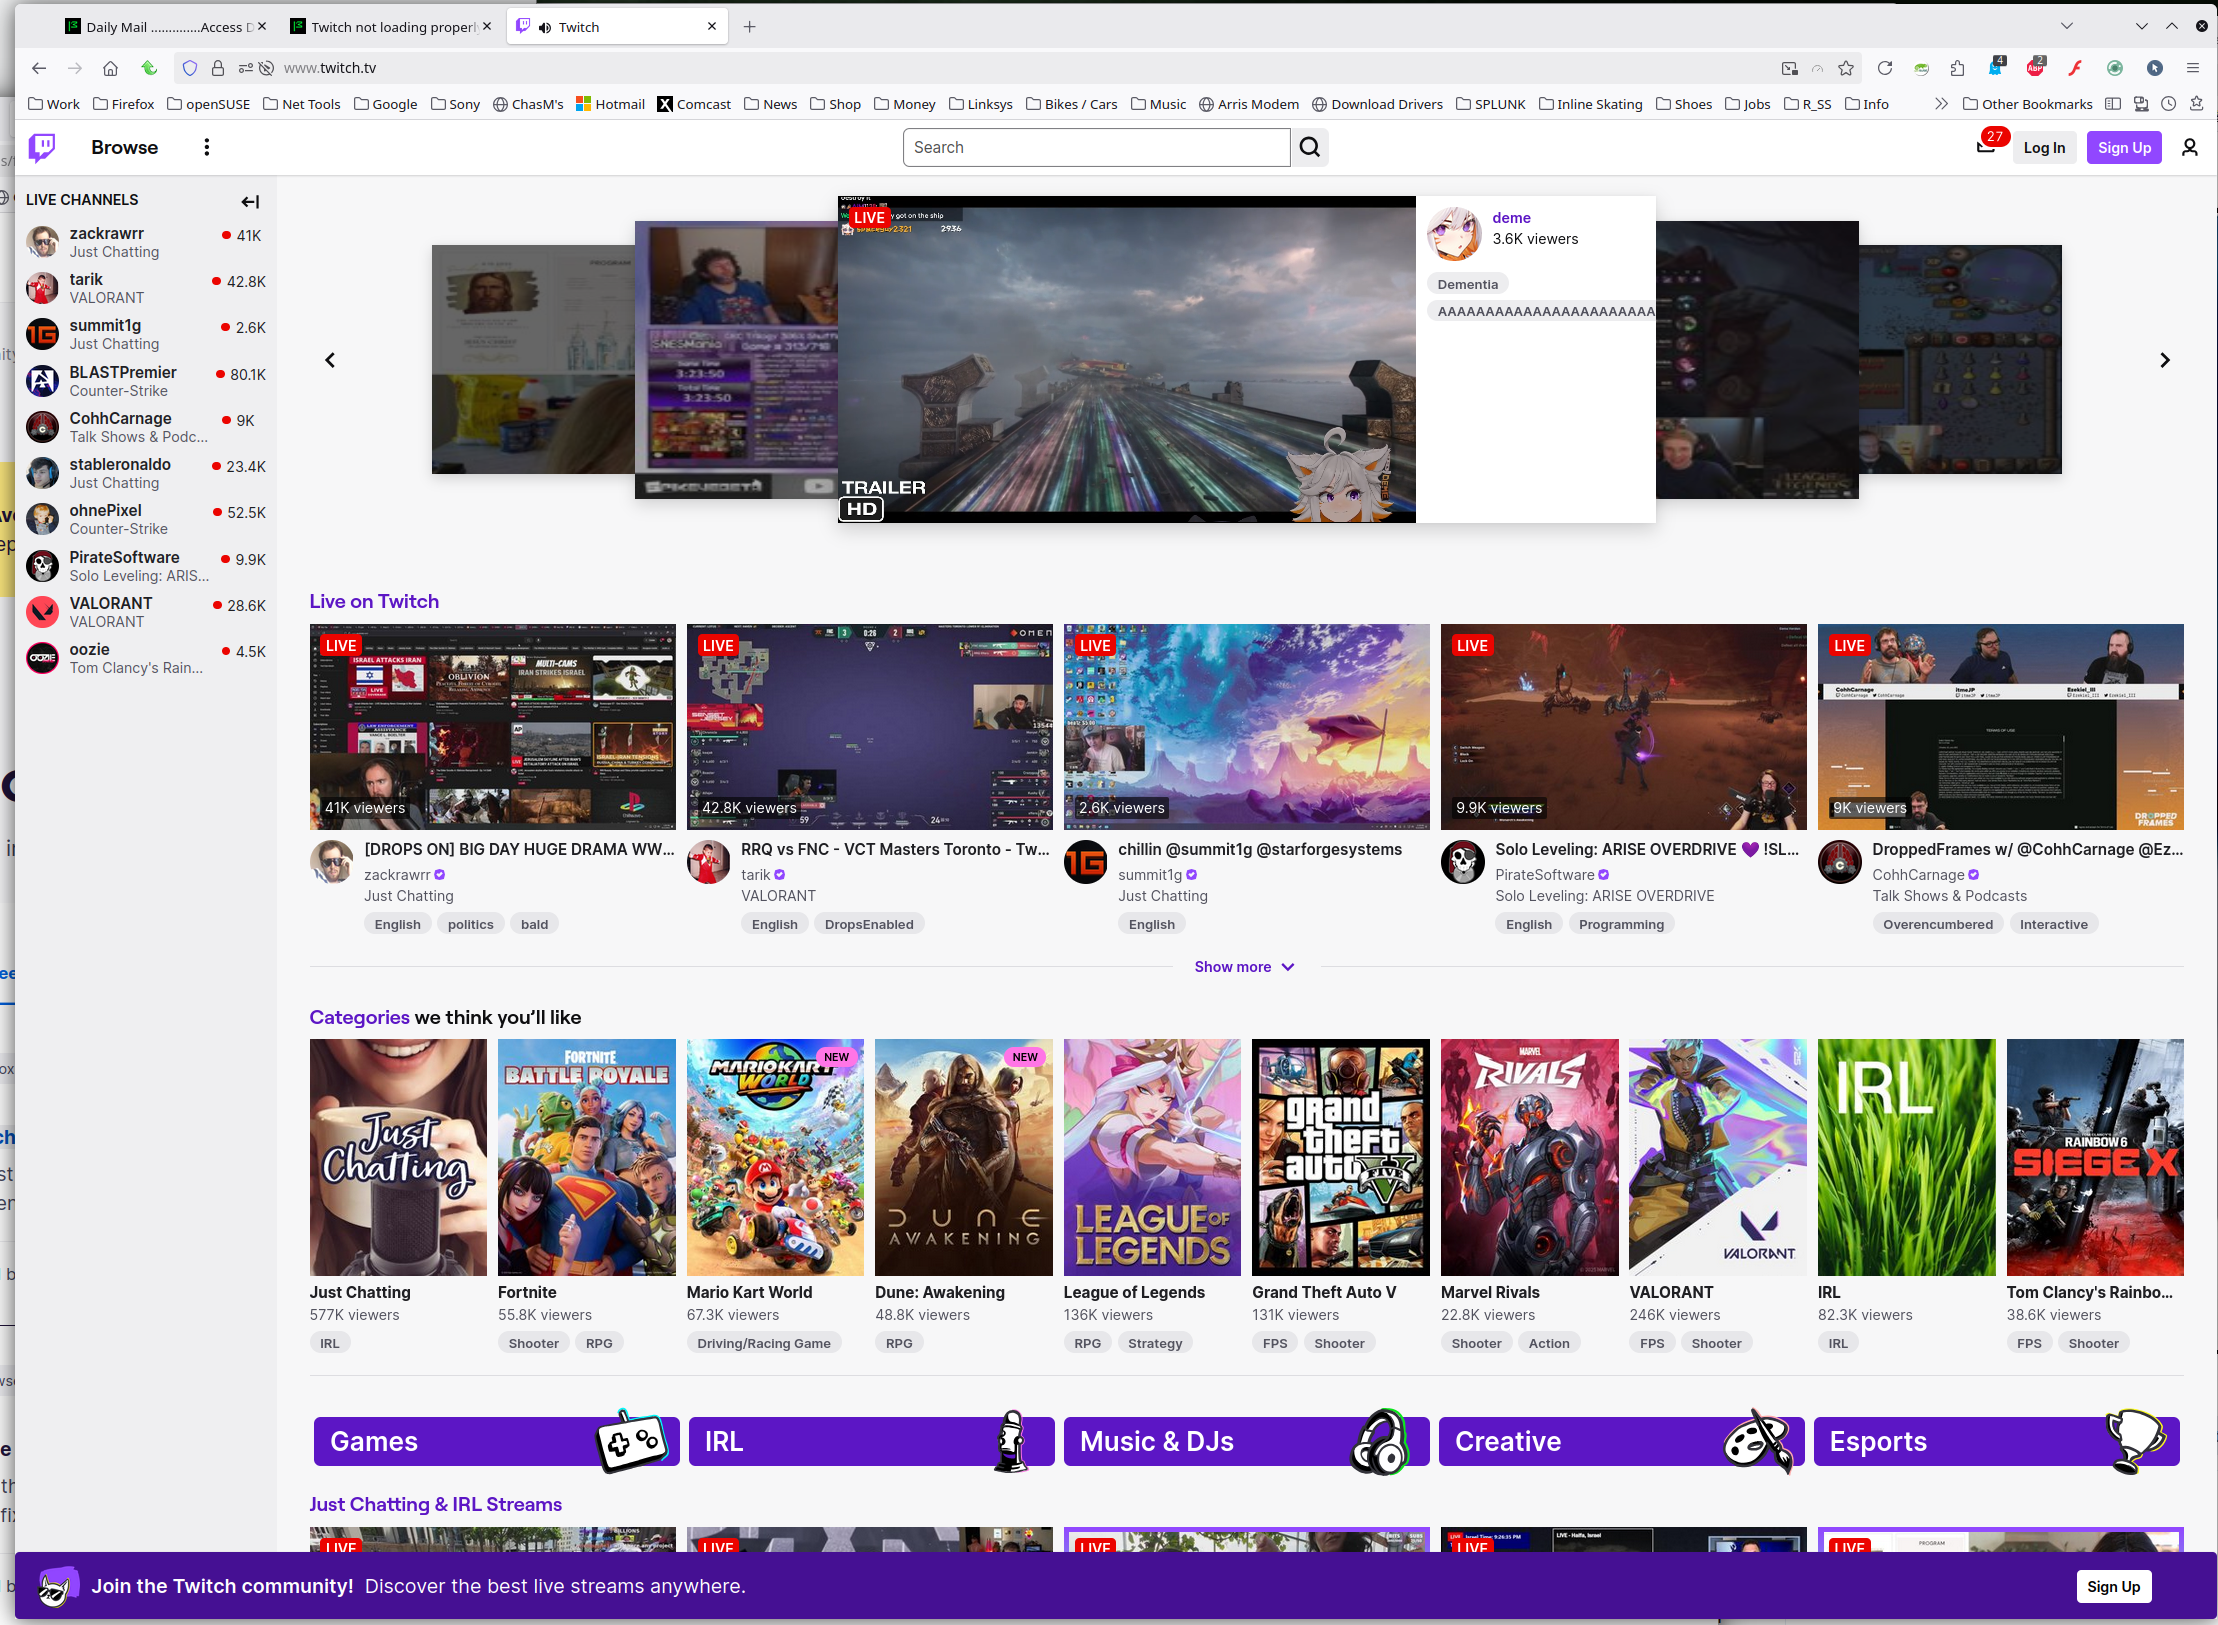Click Sign Up in the top bar

[x=2124, y=148]
